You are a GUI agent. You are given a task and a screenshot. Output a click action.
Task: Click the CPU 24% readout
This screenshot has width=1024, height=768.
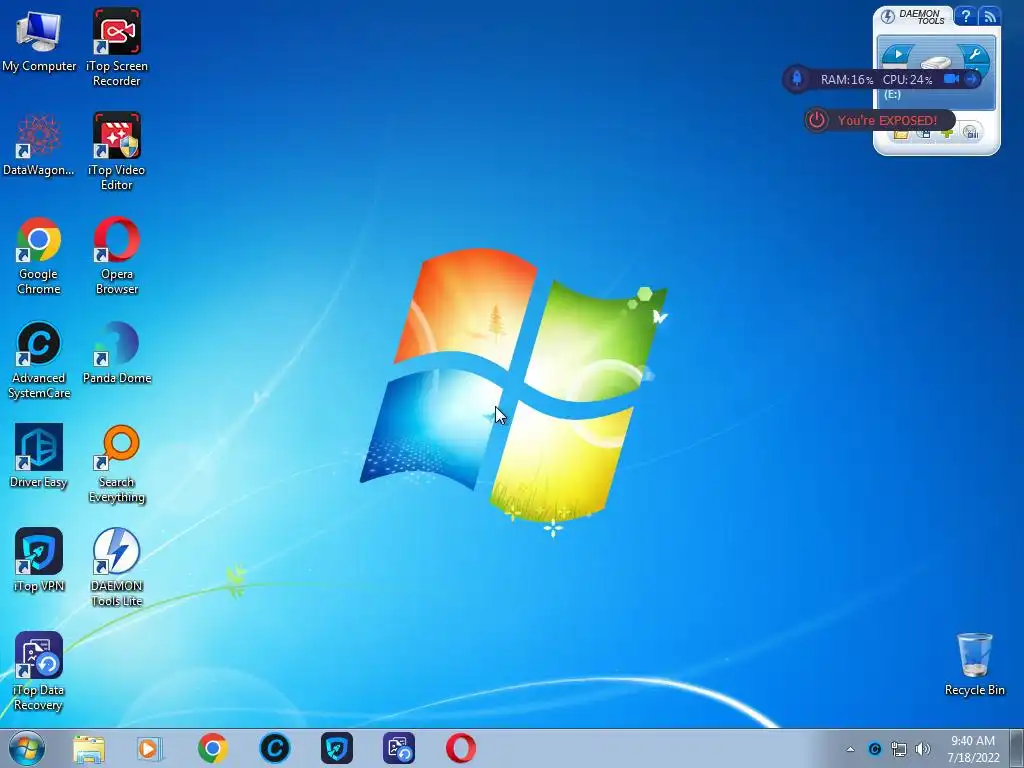[907, 80]
